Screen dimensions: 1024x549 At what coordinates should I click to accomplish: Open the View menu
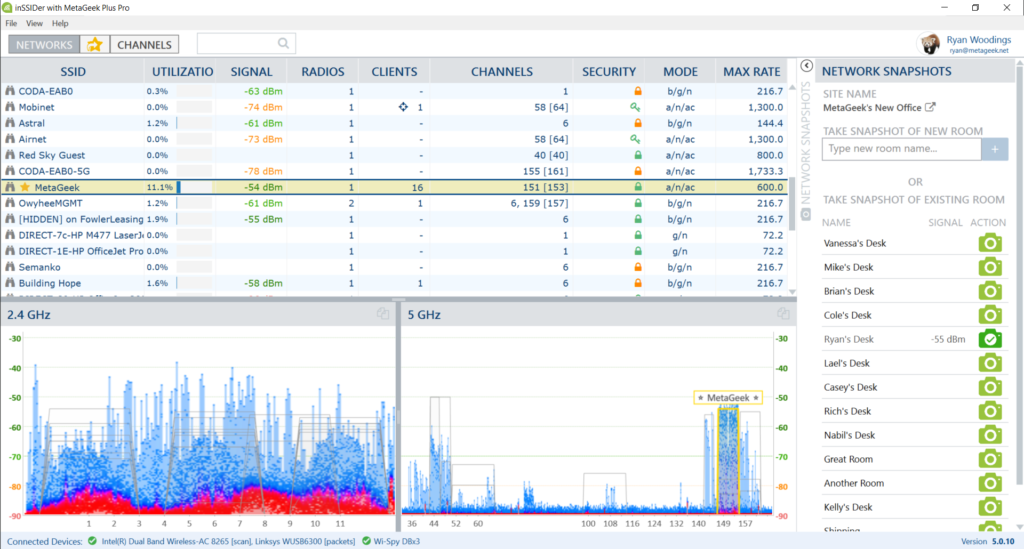(34, 24)
